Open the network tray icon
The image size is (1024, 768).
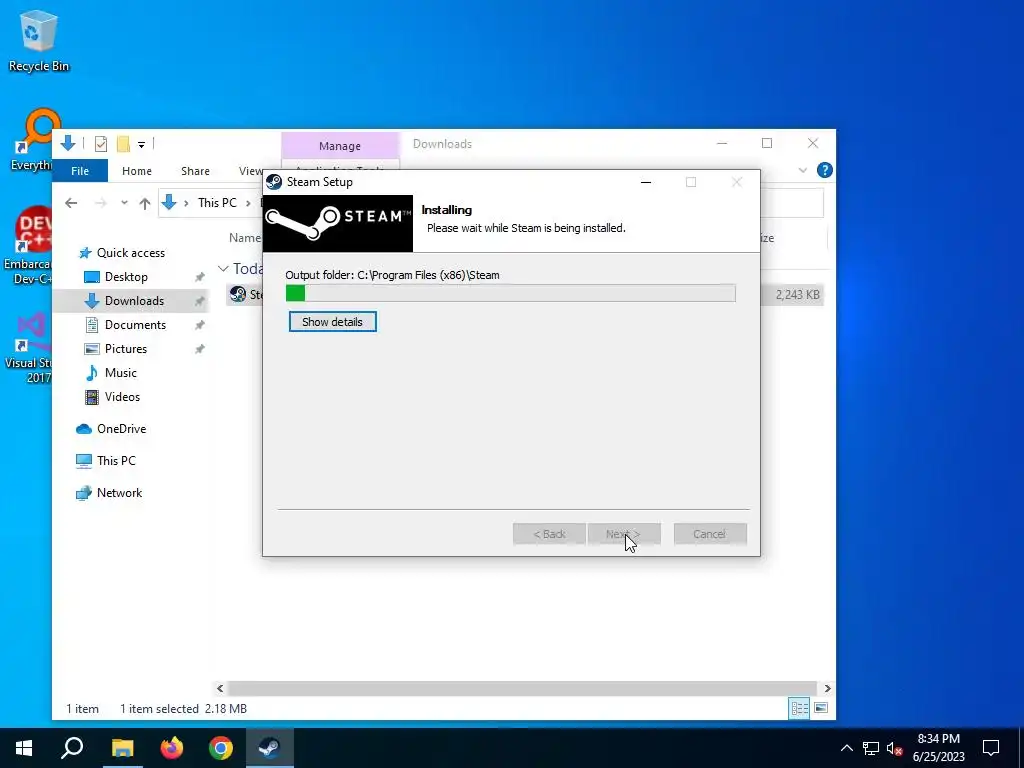(x=871, y=748)
